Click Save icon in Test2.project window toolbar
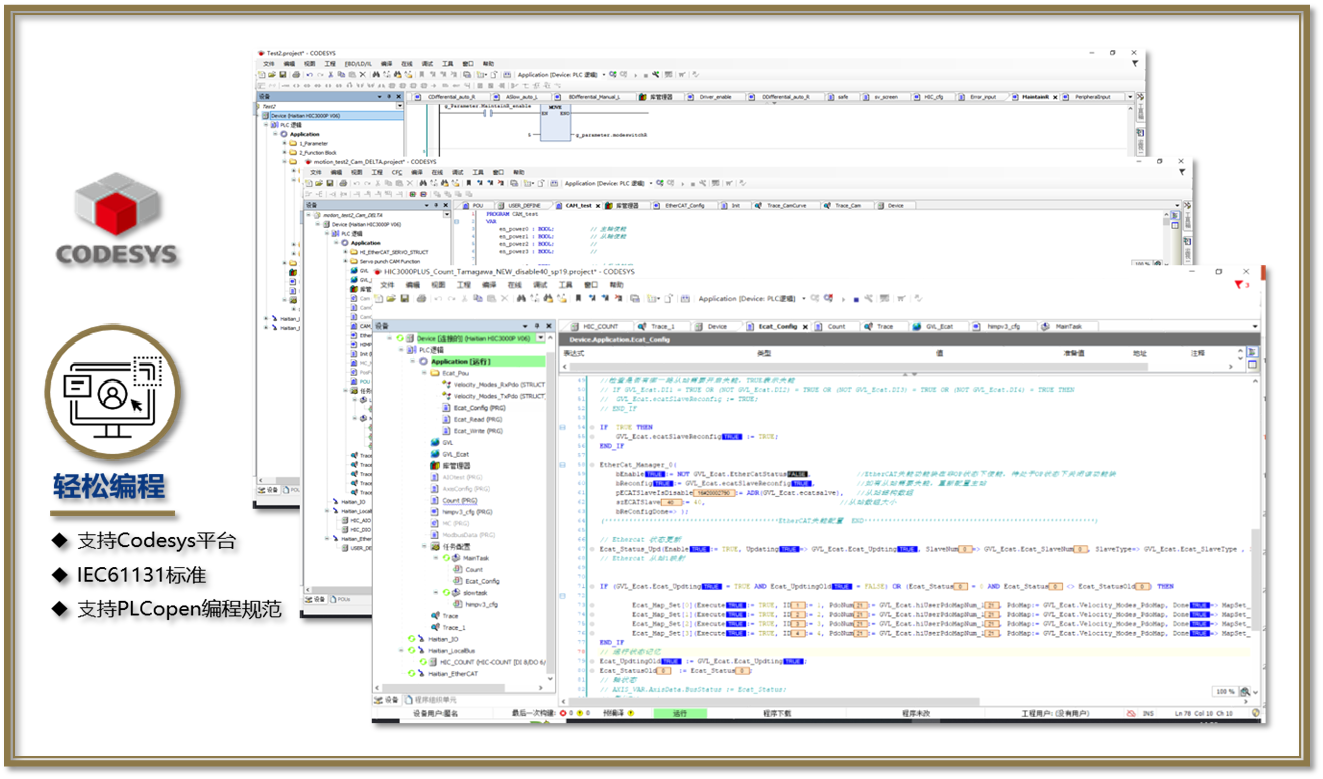Screen dimensions: 1323x779 tap(283, 74)
